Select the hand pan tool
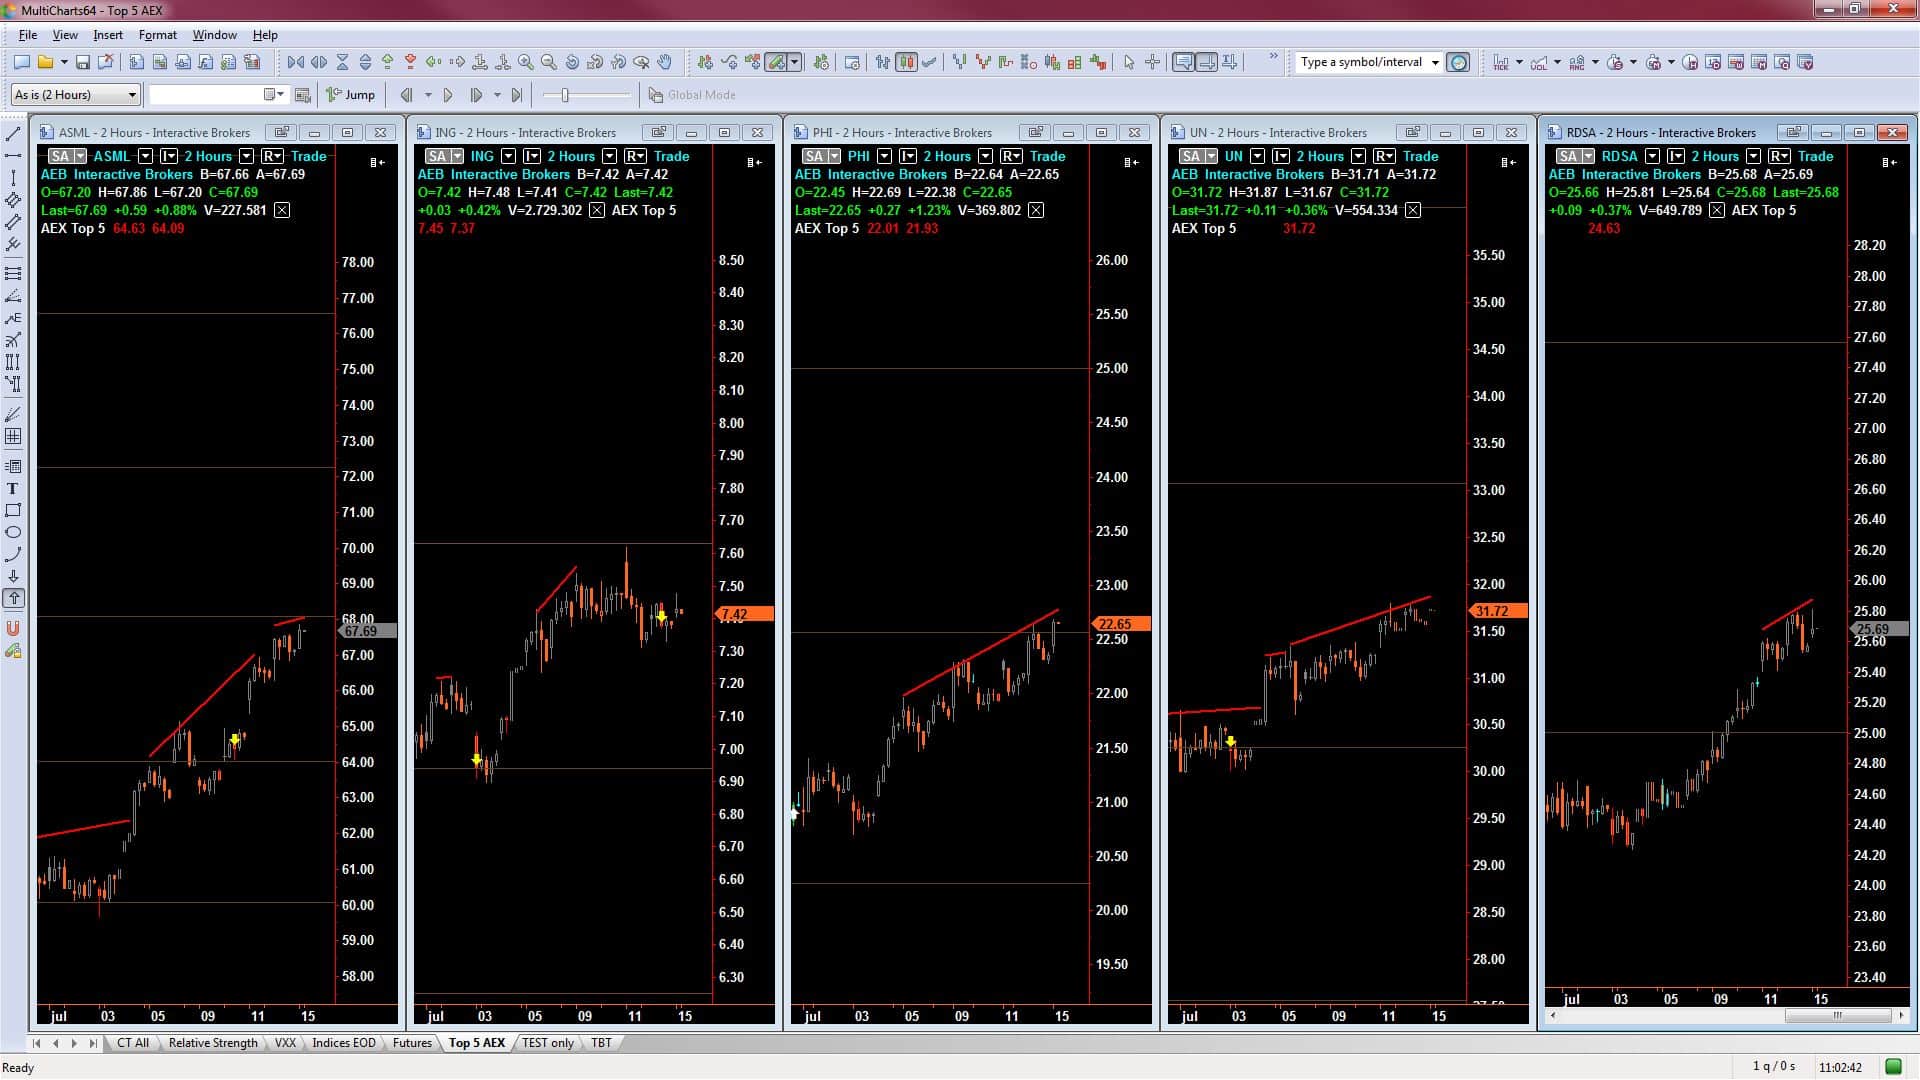Image resolution: width=1920 pixels, height=1080 pixels. click(665, 62)
